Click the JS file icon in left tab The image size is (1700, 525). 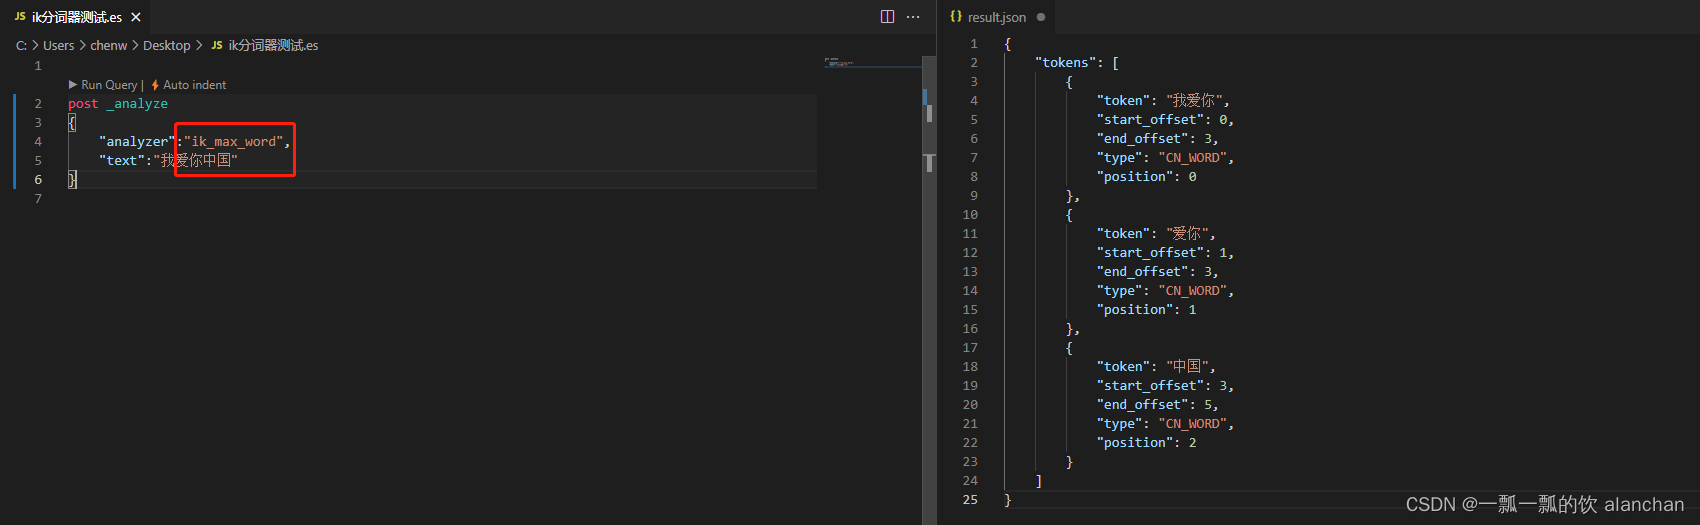[x=20, y=17]
